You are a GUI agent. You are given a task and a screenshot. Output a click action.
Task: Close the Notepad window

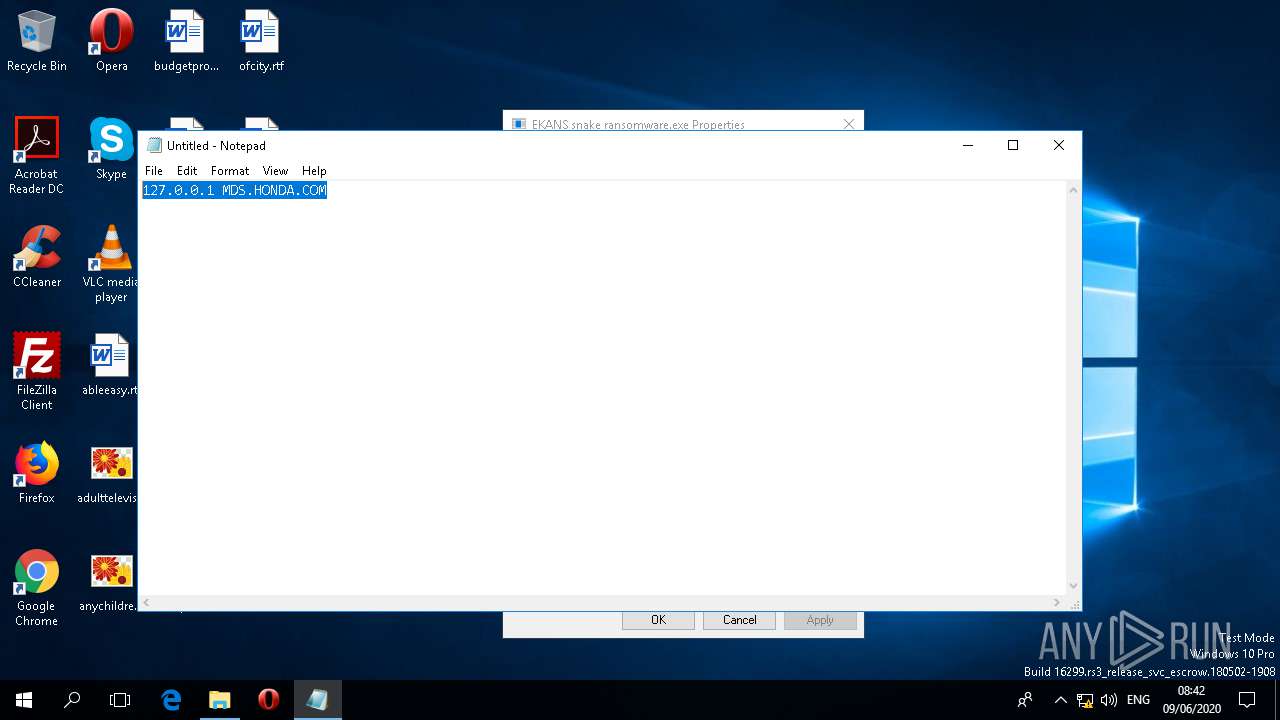1059,145
